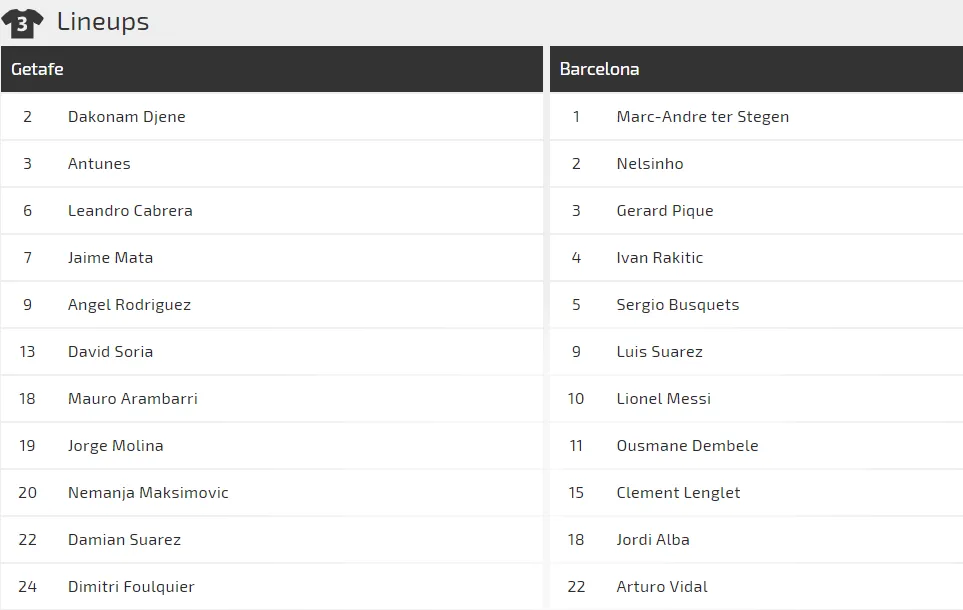Select the Lineups section heading
This screenshot has width=963, height=610.
point(103,22)
